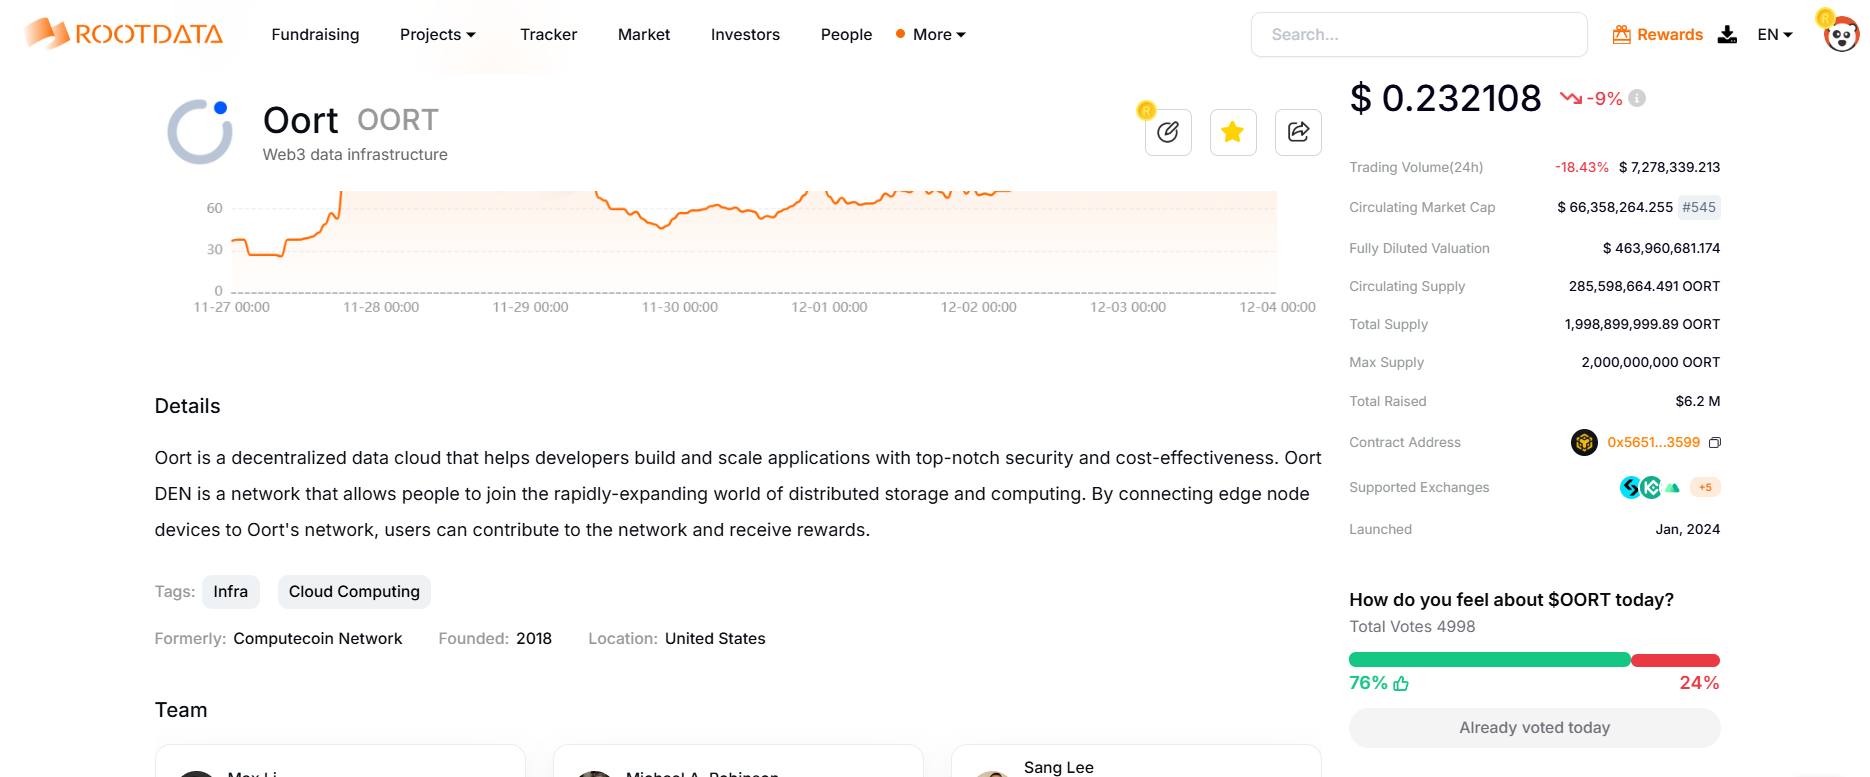This screenshot has height=777, width=1870.
Task: Click the download app icon
Action: tap(1727, 34)
